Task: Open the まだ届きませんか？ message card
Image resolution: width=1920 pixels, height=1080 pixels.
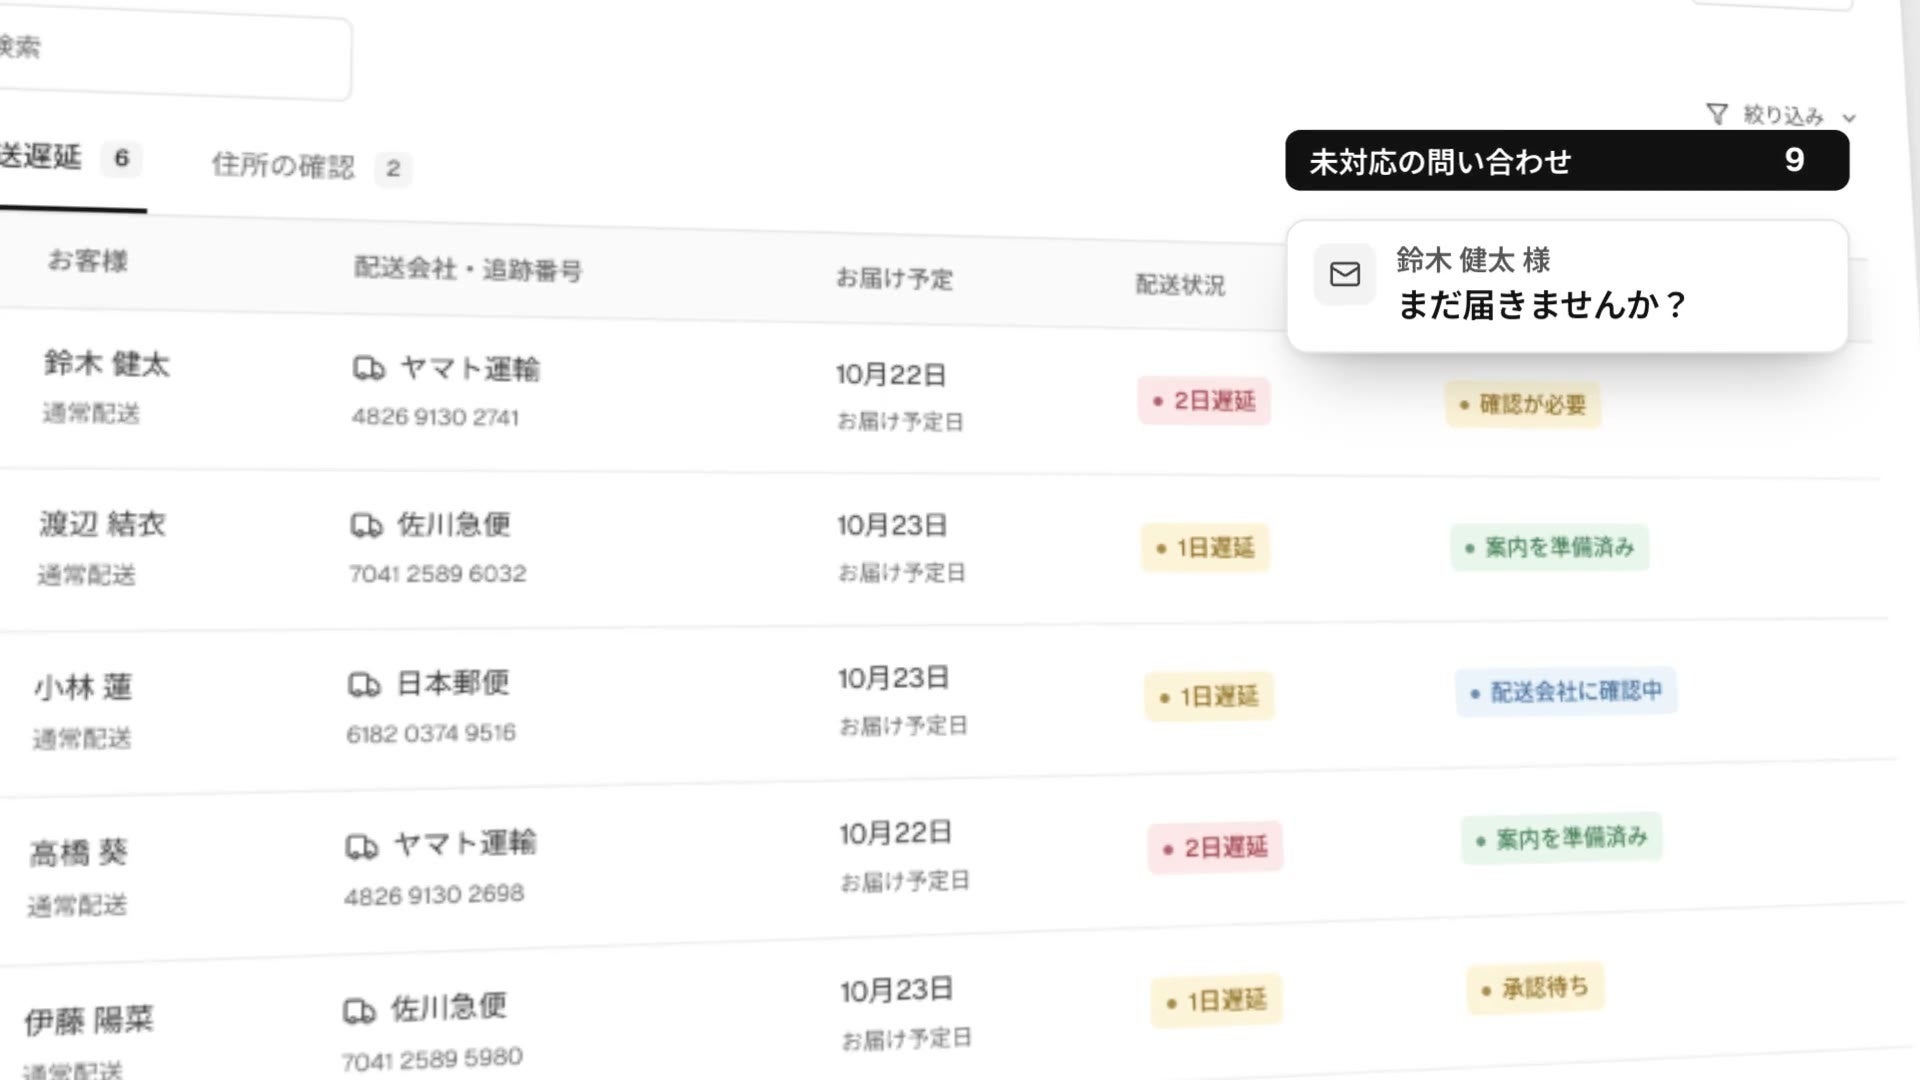Action: pos(1567,286)
